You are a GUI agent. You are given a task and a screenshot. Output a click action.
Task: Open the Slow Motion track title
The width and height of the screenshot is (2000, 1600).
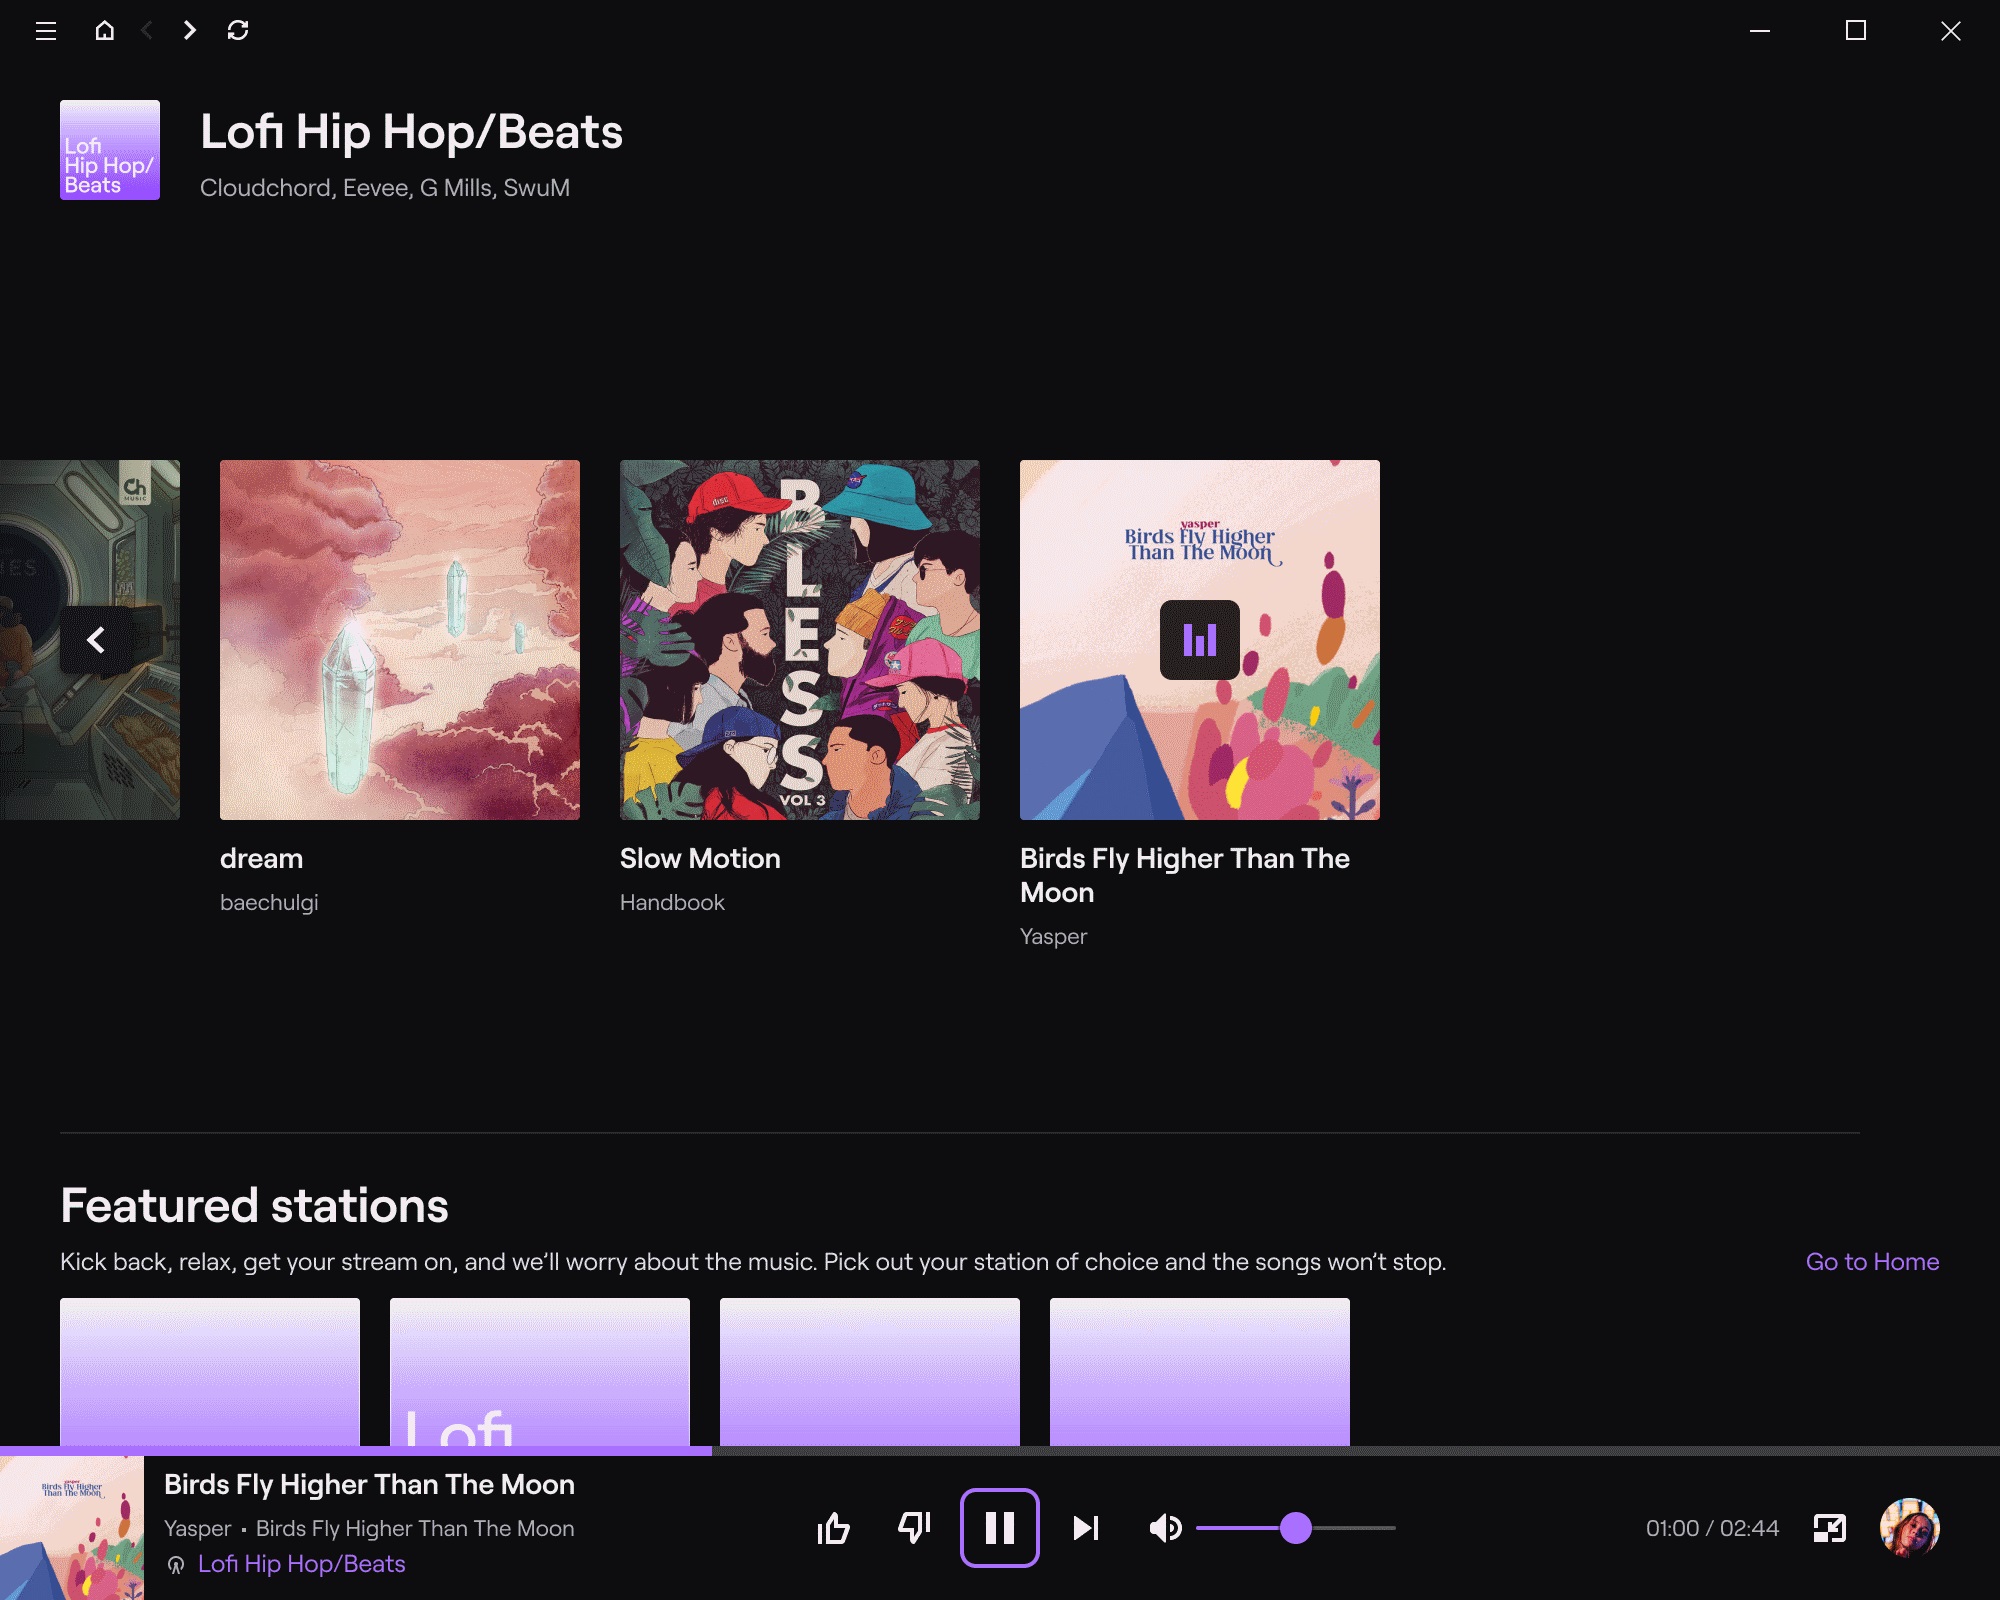700,859
